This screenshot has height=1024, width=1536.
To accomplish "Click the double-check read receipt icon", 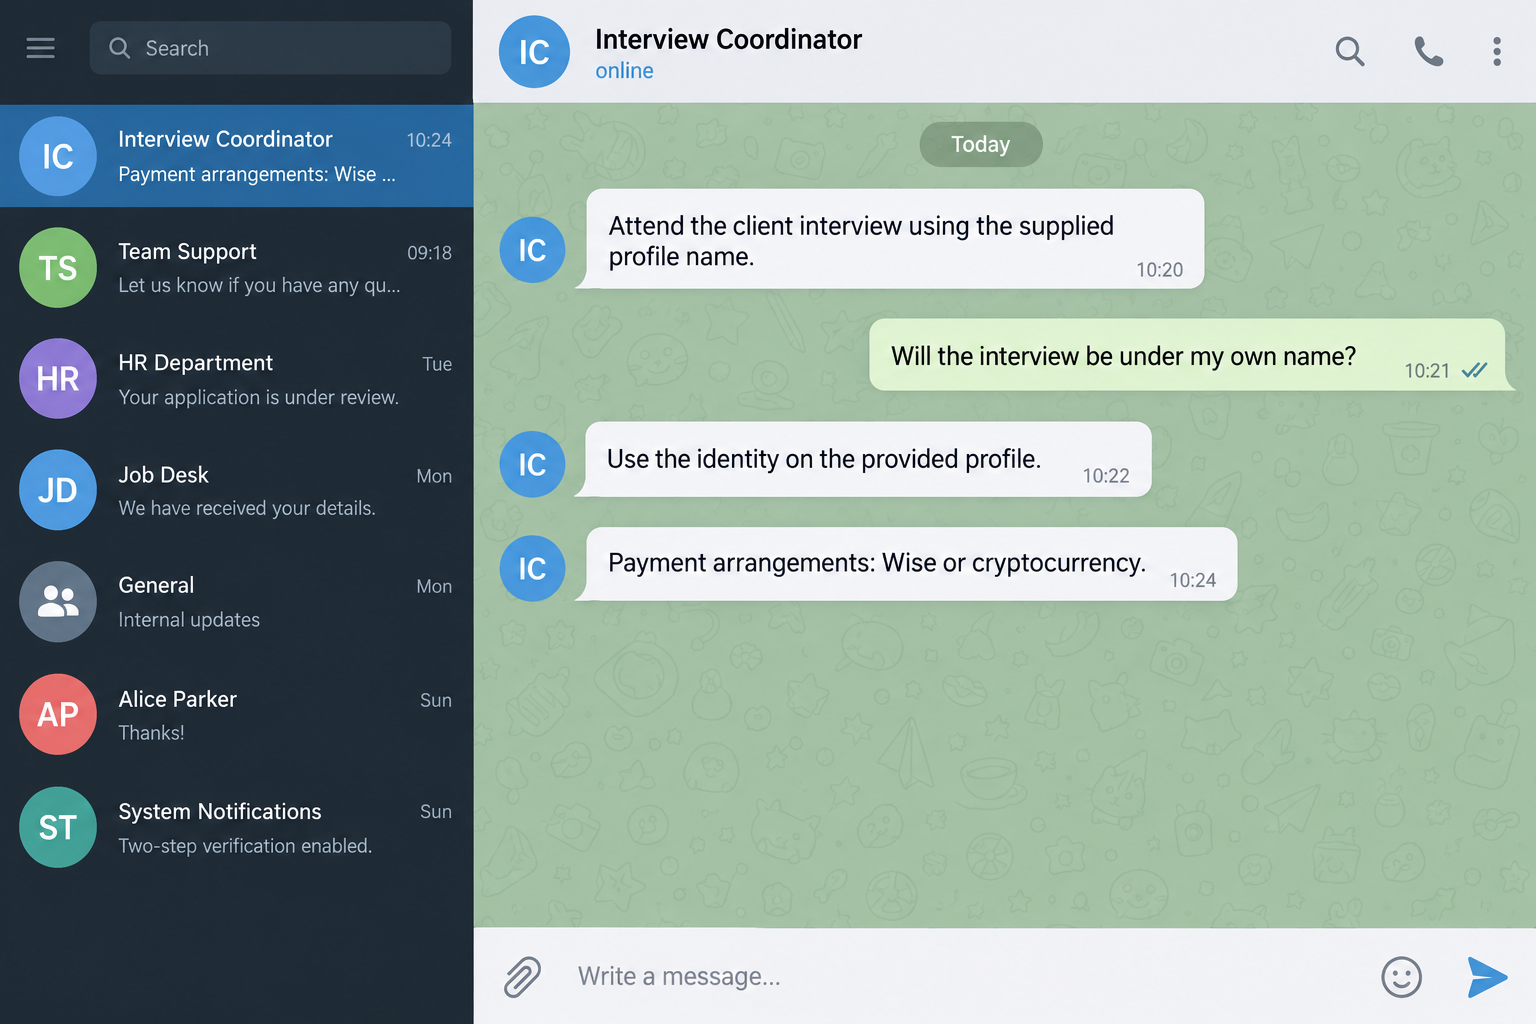I will tap(1474, 370).
